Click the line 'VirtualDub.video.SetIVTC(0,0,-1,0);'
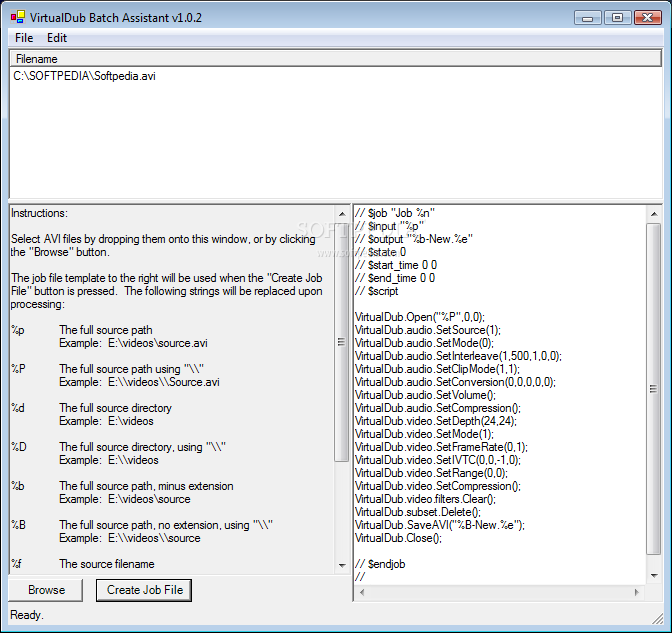This screenshot has width=672, height=633. pyautogui.click(x=438, y=460)
